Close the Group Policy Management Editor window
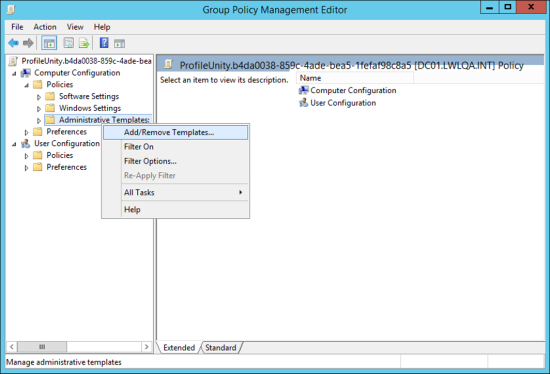This screenshot has height=374, width=550. (x=531, y=7)
